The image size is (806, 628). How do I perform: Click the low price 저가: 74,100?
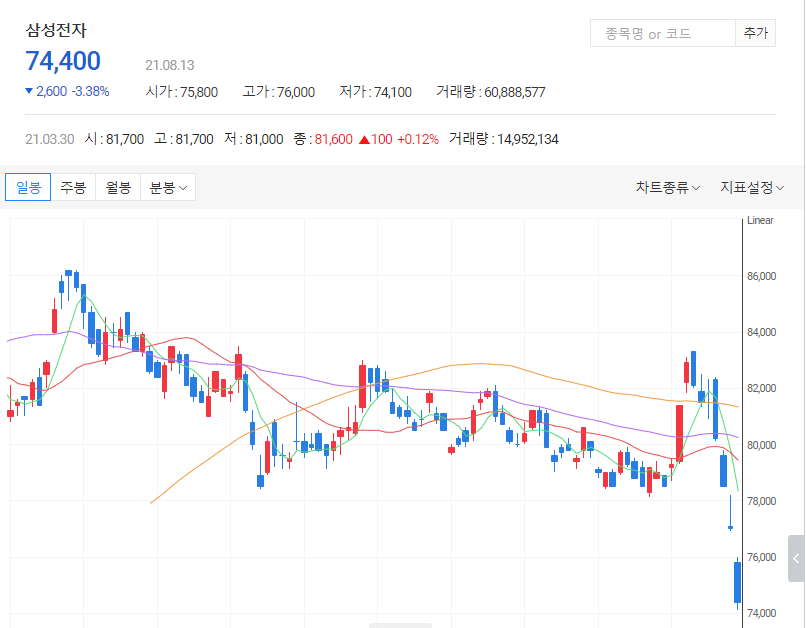pos(375,92)
